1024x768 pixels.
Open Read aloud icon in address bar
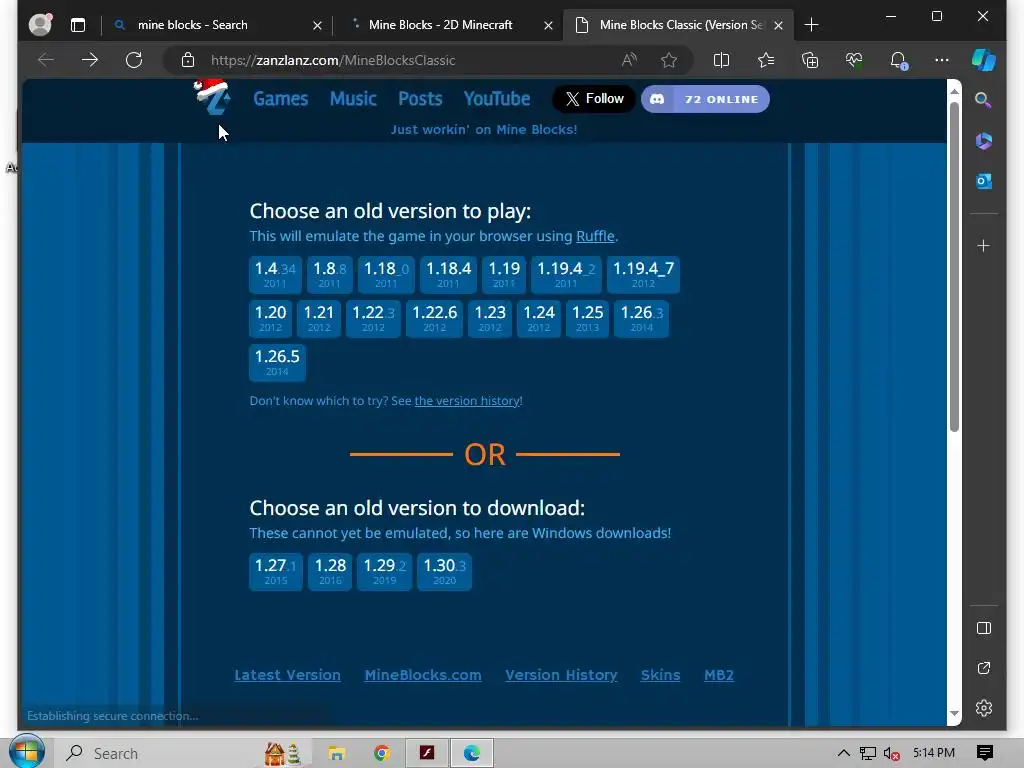tap(629, 60)
